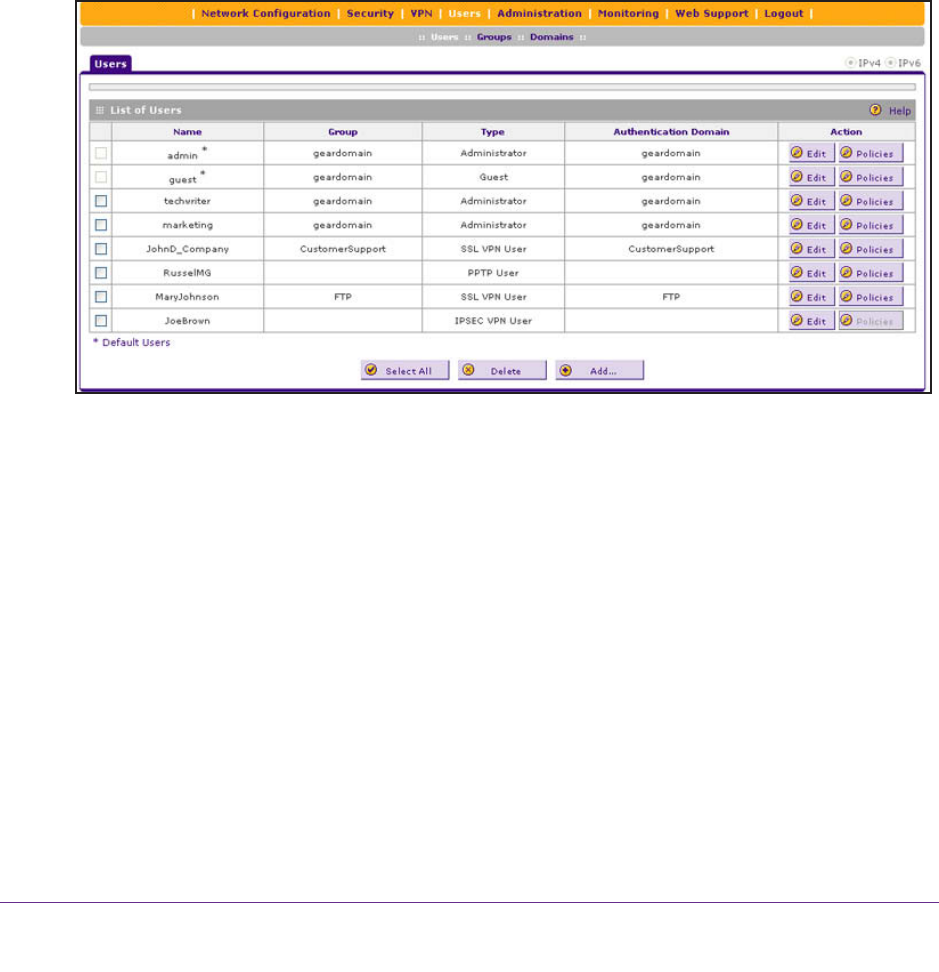
Task: Select the IPv6 radio button
Action: [x=891, y=63]
